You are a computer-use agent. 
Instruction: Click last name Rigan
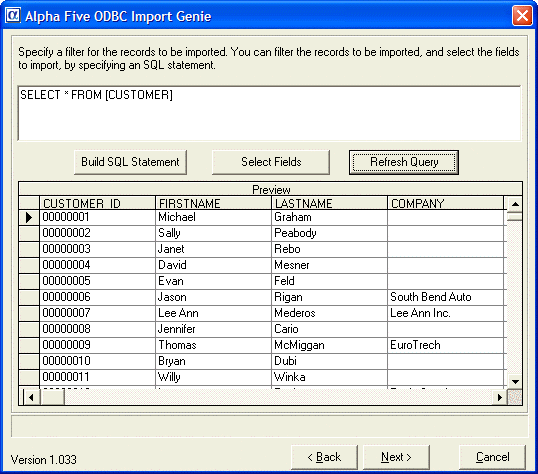(x=329, y=297)
